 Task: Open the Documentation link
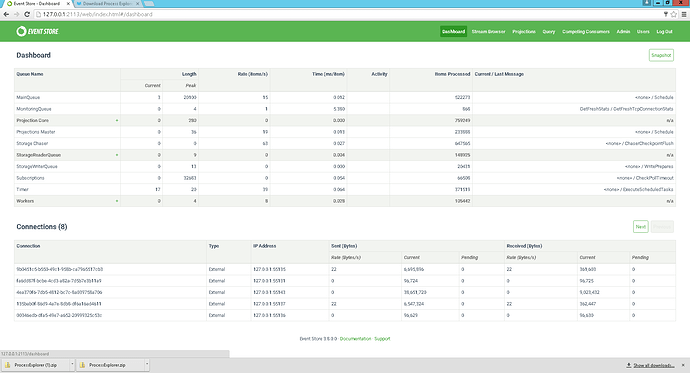click(356, 339)
